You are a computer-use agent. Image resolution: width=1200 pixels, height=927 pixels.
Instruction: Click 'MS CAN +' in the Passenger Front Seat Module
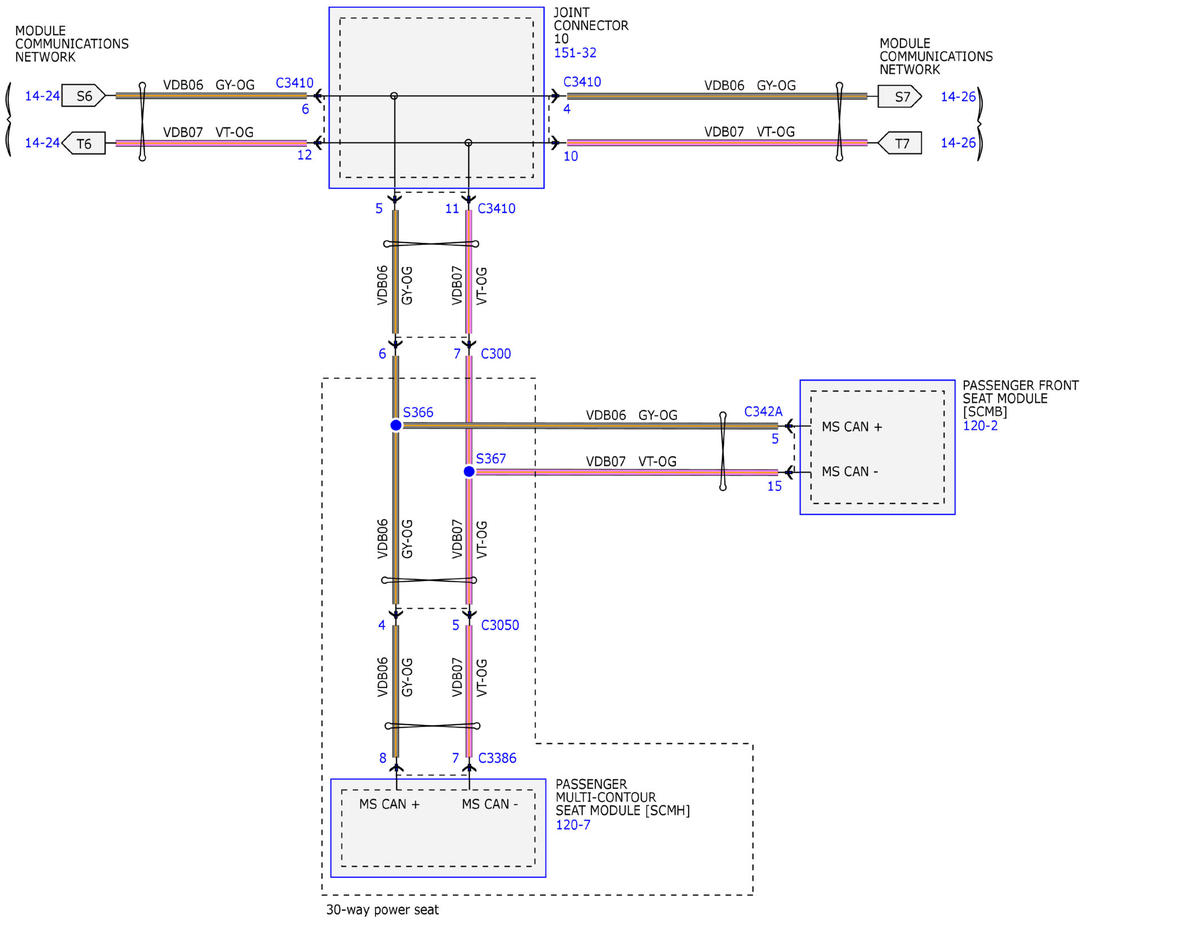[852, 427]
